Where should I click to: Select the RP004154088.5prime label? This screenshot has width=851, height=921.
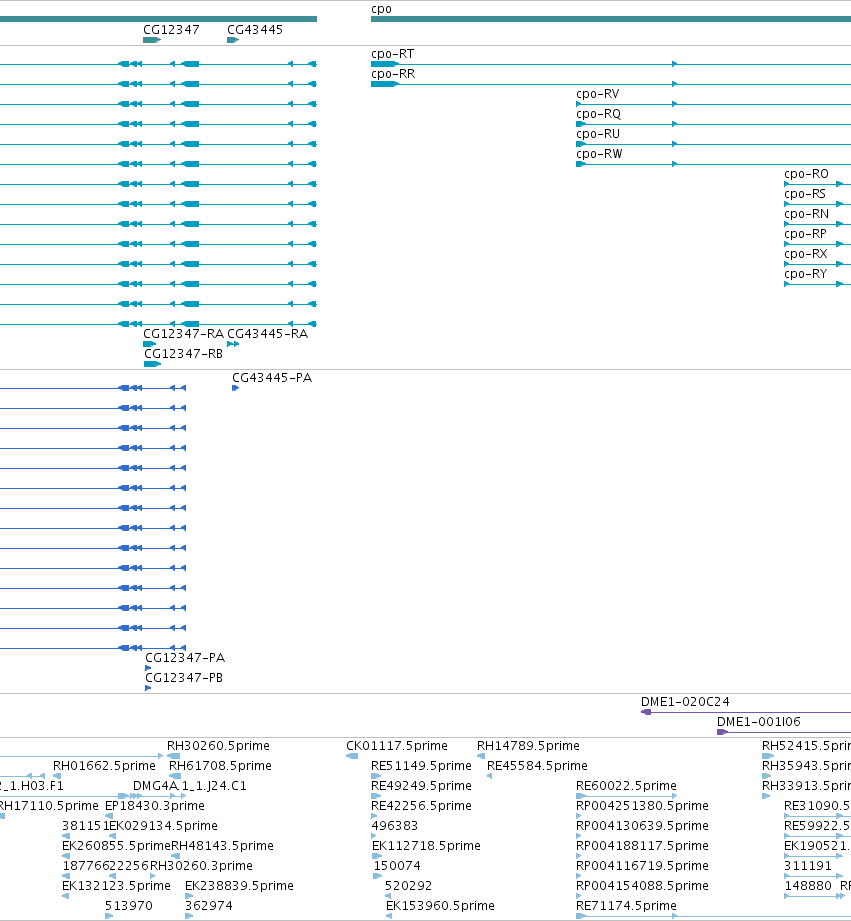point(642,886)
